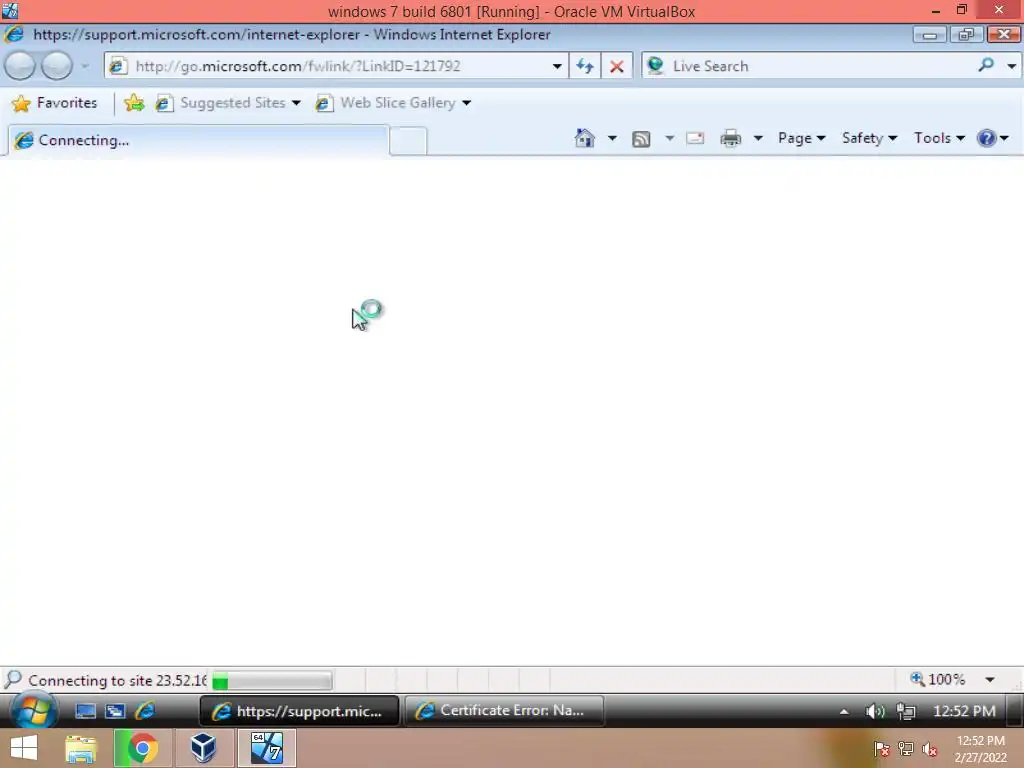Viewport: 1024px width, 768px height.
Task: Show hidden guest tray icons arrow
Action: [844, 712]
